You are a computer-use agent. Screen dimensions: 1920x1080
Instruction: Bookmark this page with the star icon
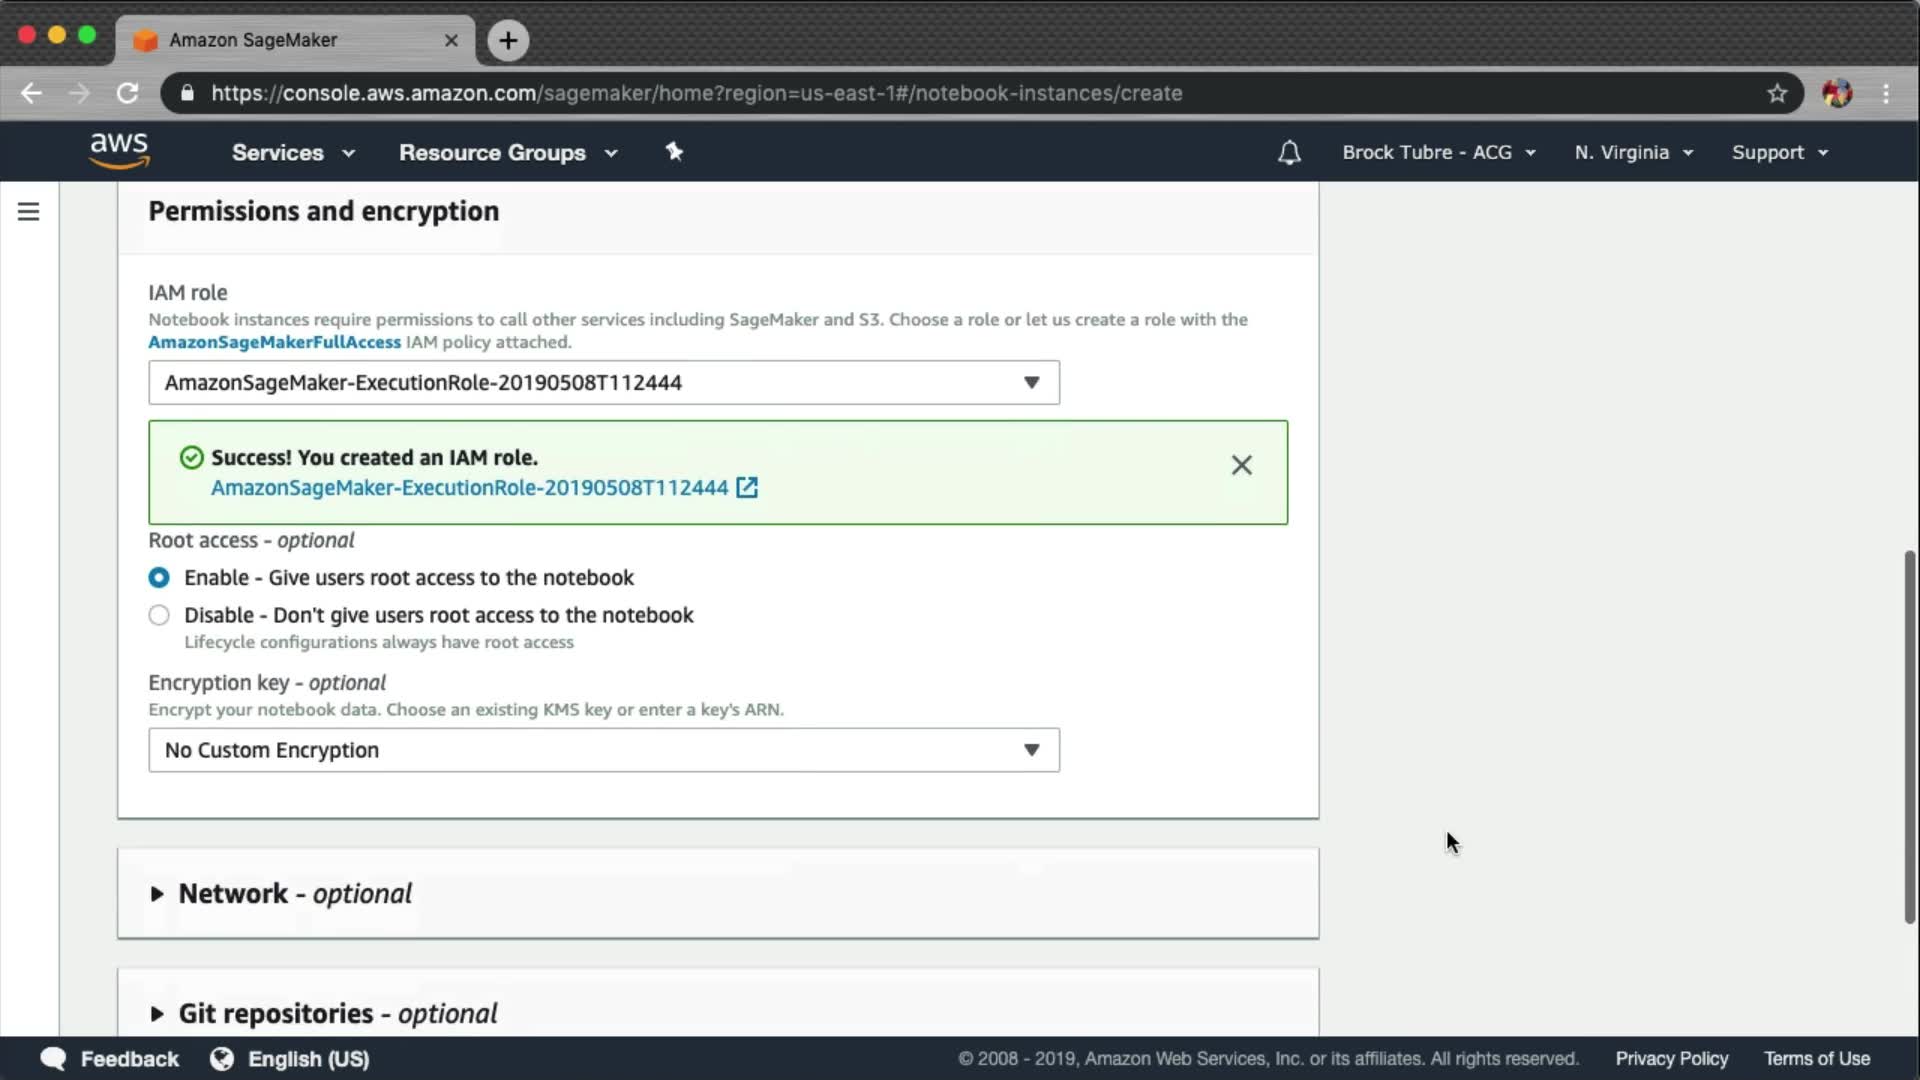(1776, 93)
